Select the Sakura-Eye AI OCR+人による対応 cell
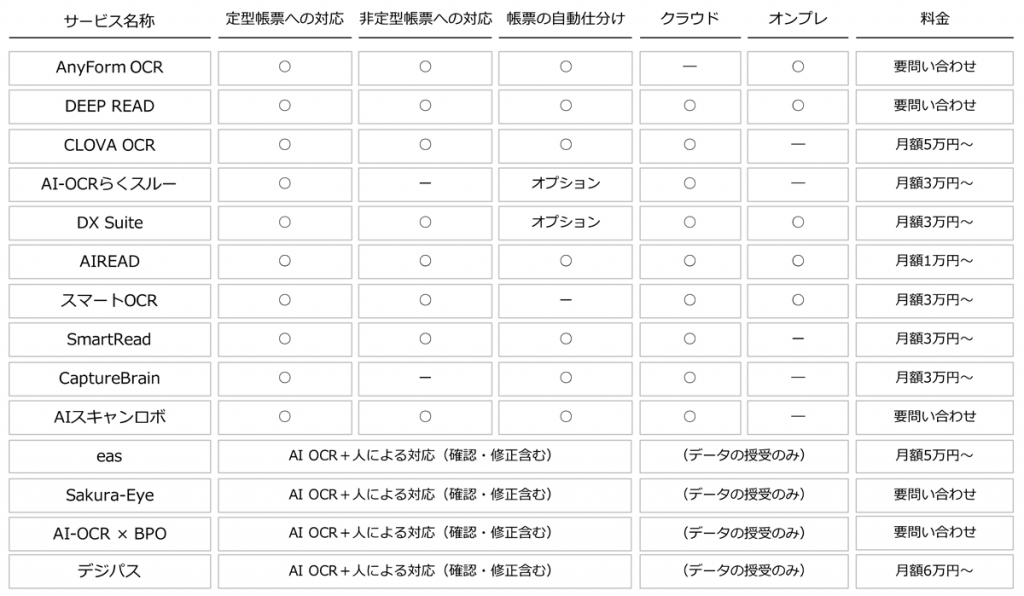Viewport: 1024px width, 596px height. point(424,495)
